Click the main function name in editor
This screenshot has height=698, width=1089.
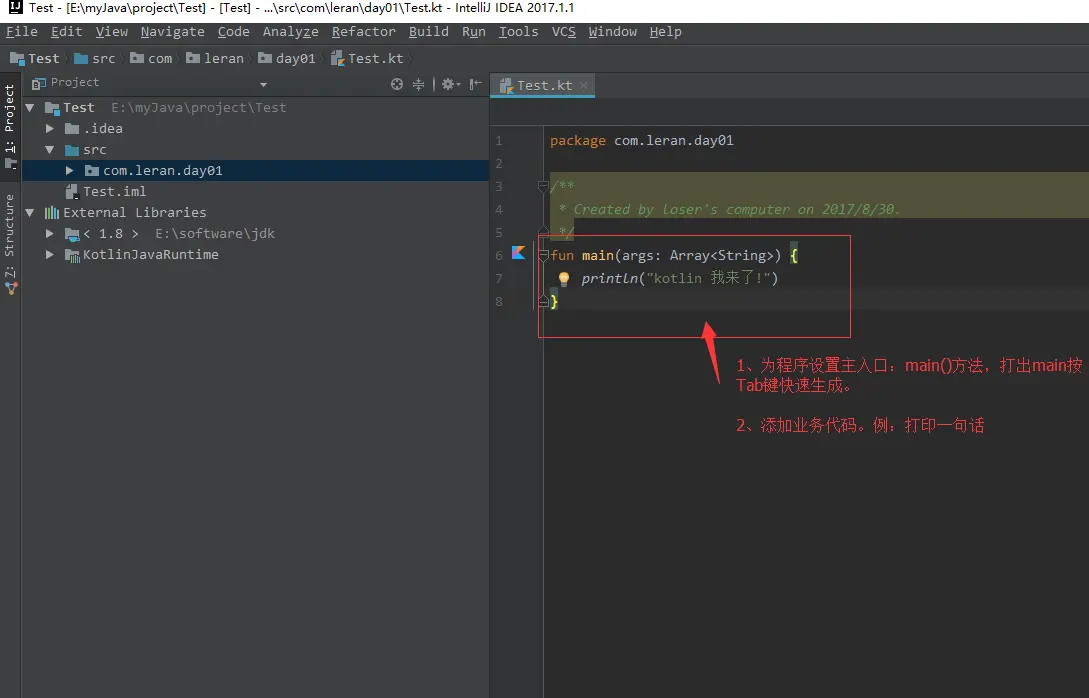(x=597, y=256)
